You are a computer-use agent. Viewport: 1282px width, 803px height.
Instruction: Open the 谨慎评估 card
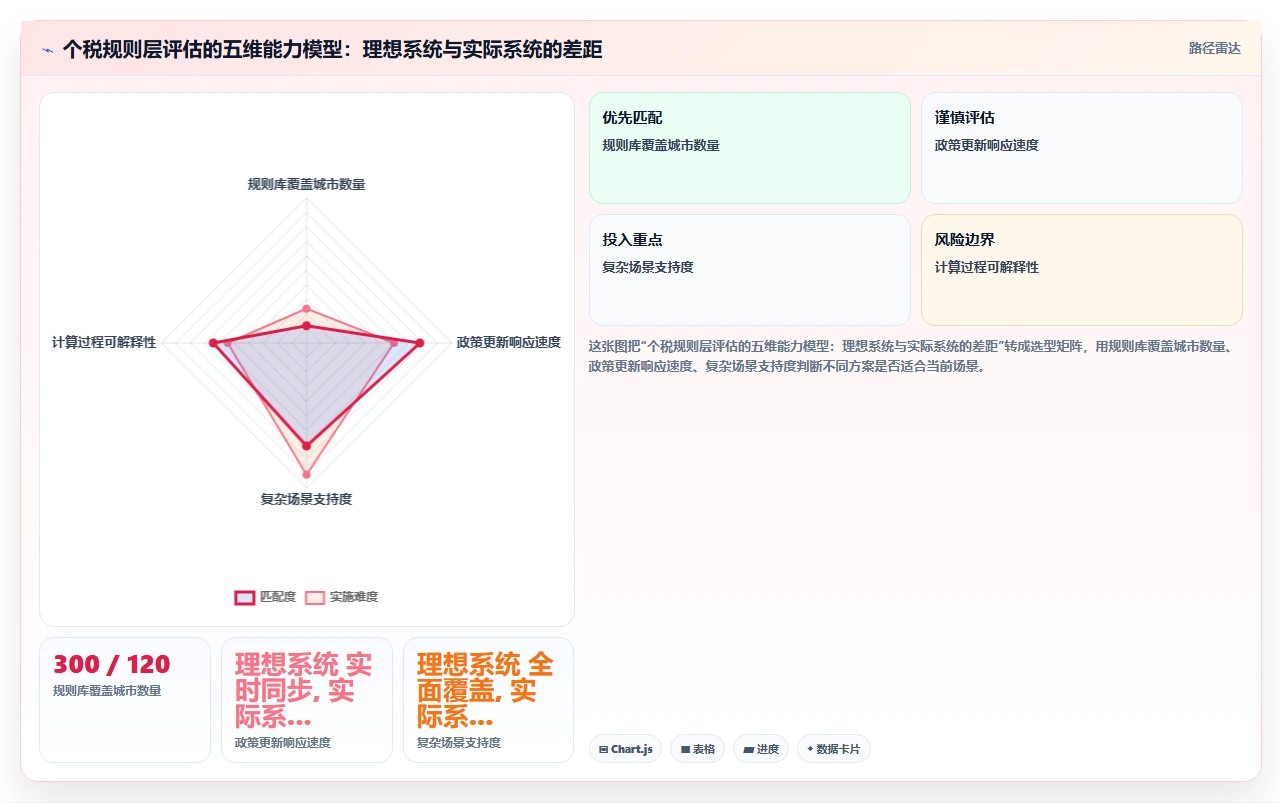coord(1082,148)
